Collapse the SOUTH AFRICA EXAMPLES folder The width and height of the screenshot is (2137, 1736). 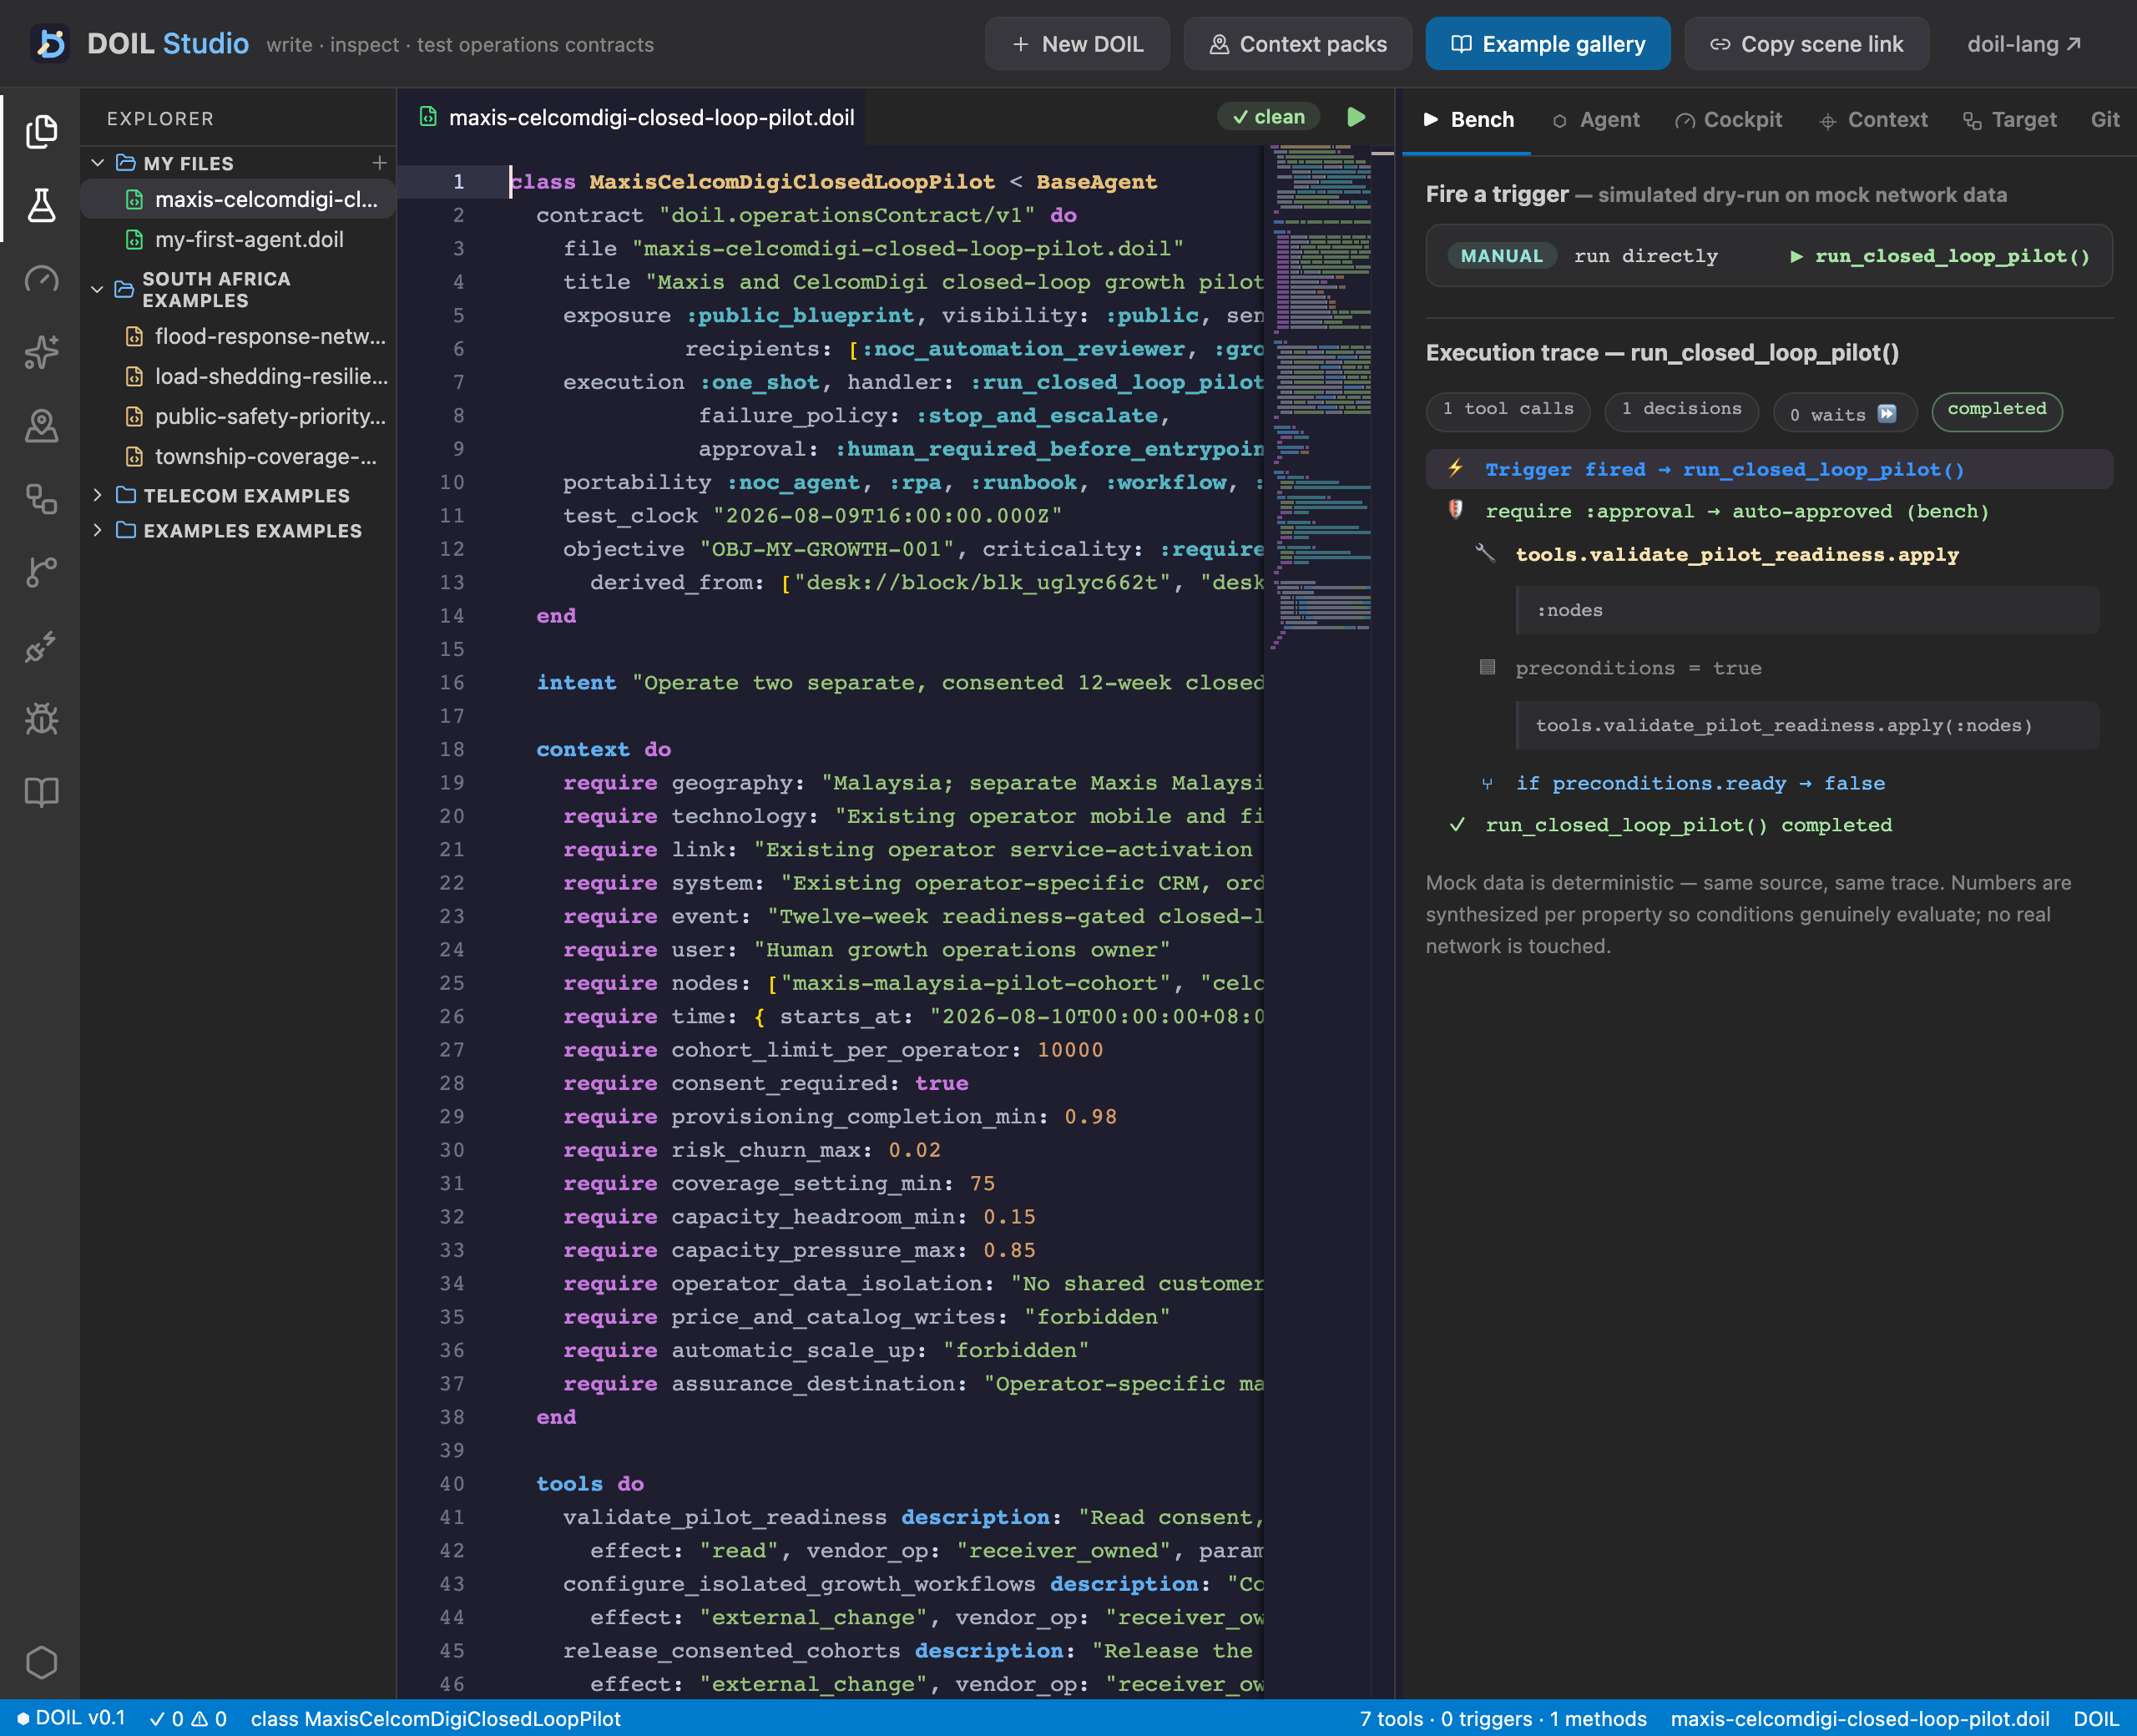click(x=98, y=290)
